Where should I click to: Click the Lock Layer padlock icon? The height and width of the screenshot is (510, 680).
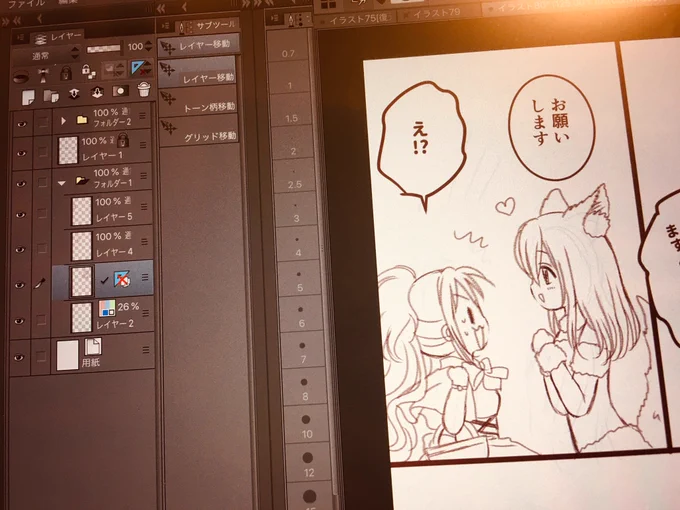click(x=65, y=73)
